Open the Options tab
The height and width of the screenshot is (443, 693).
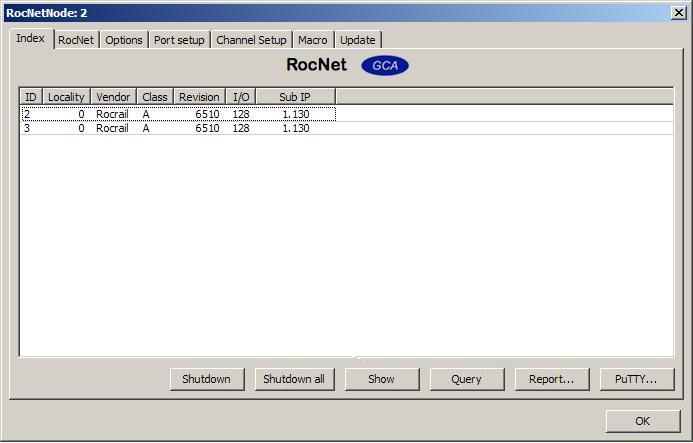point(124,40)
